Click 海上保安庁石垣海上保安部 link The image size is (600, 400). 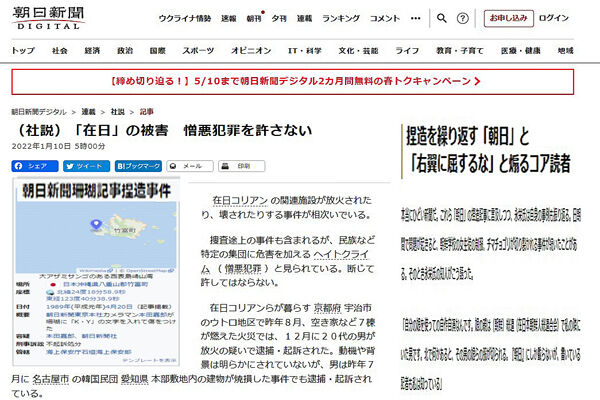[89, 352]
